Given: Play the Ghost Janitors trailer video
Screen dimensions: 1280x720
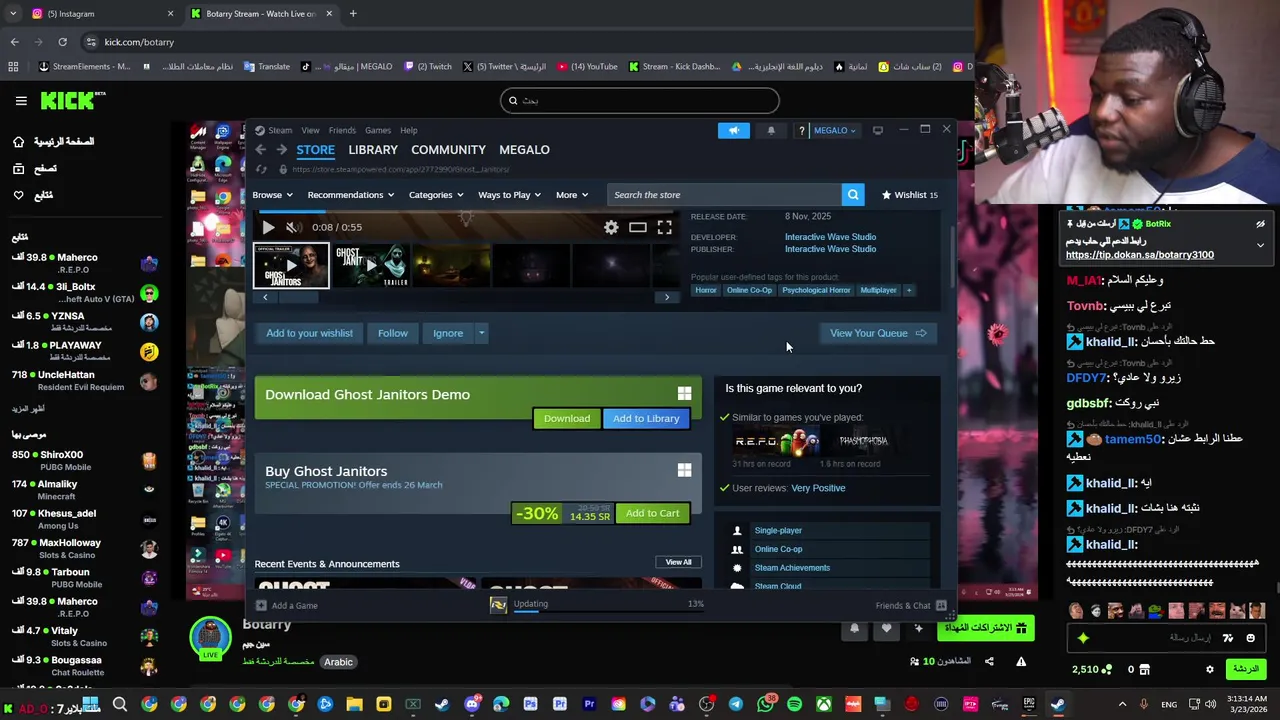Looking at the screenshot, I should [x=268, y=227].
